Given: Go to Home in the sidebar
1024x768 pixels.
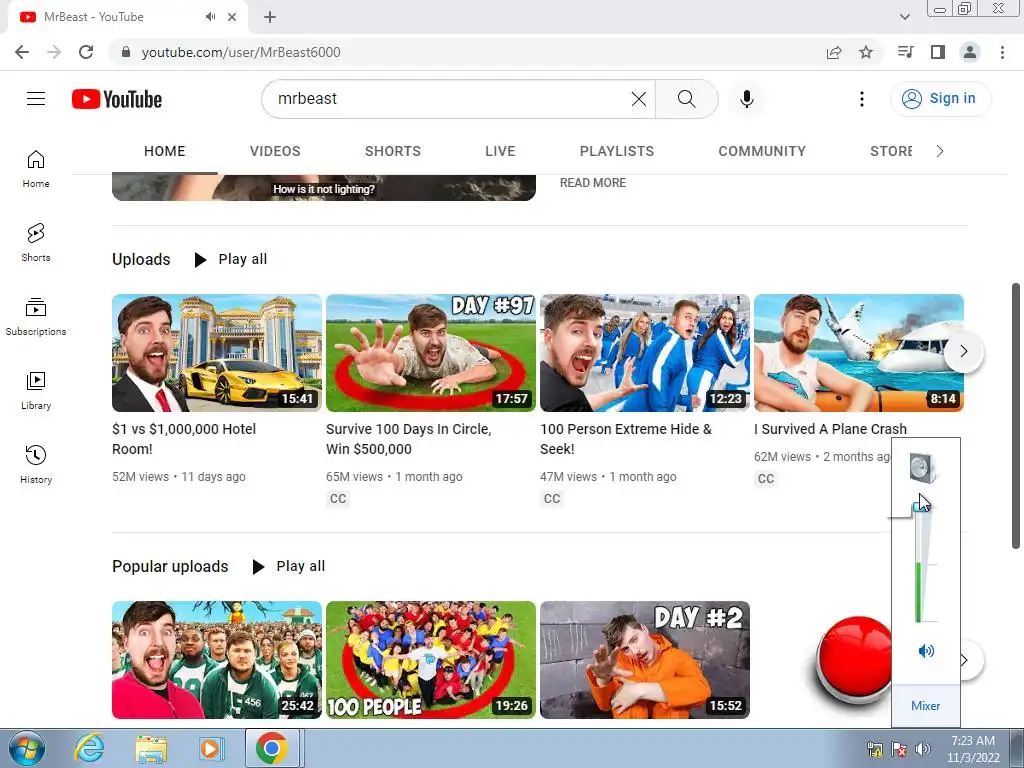Looking at the screenshot, I should (36, 168).
